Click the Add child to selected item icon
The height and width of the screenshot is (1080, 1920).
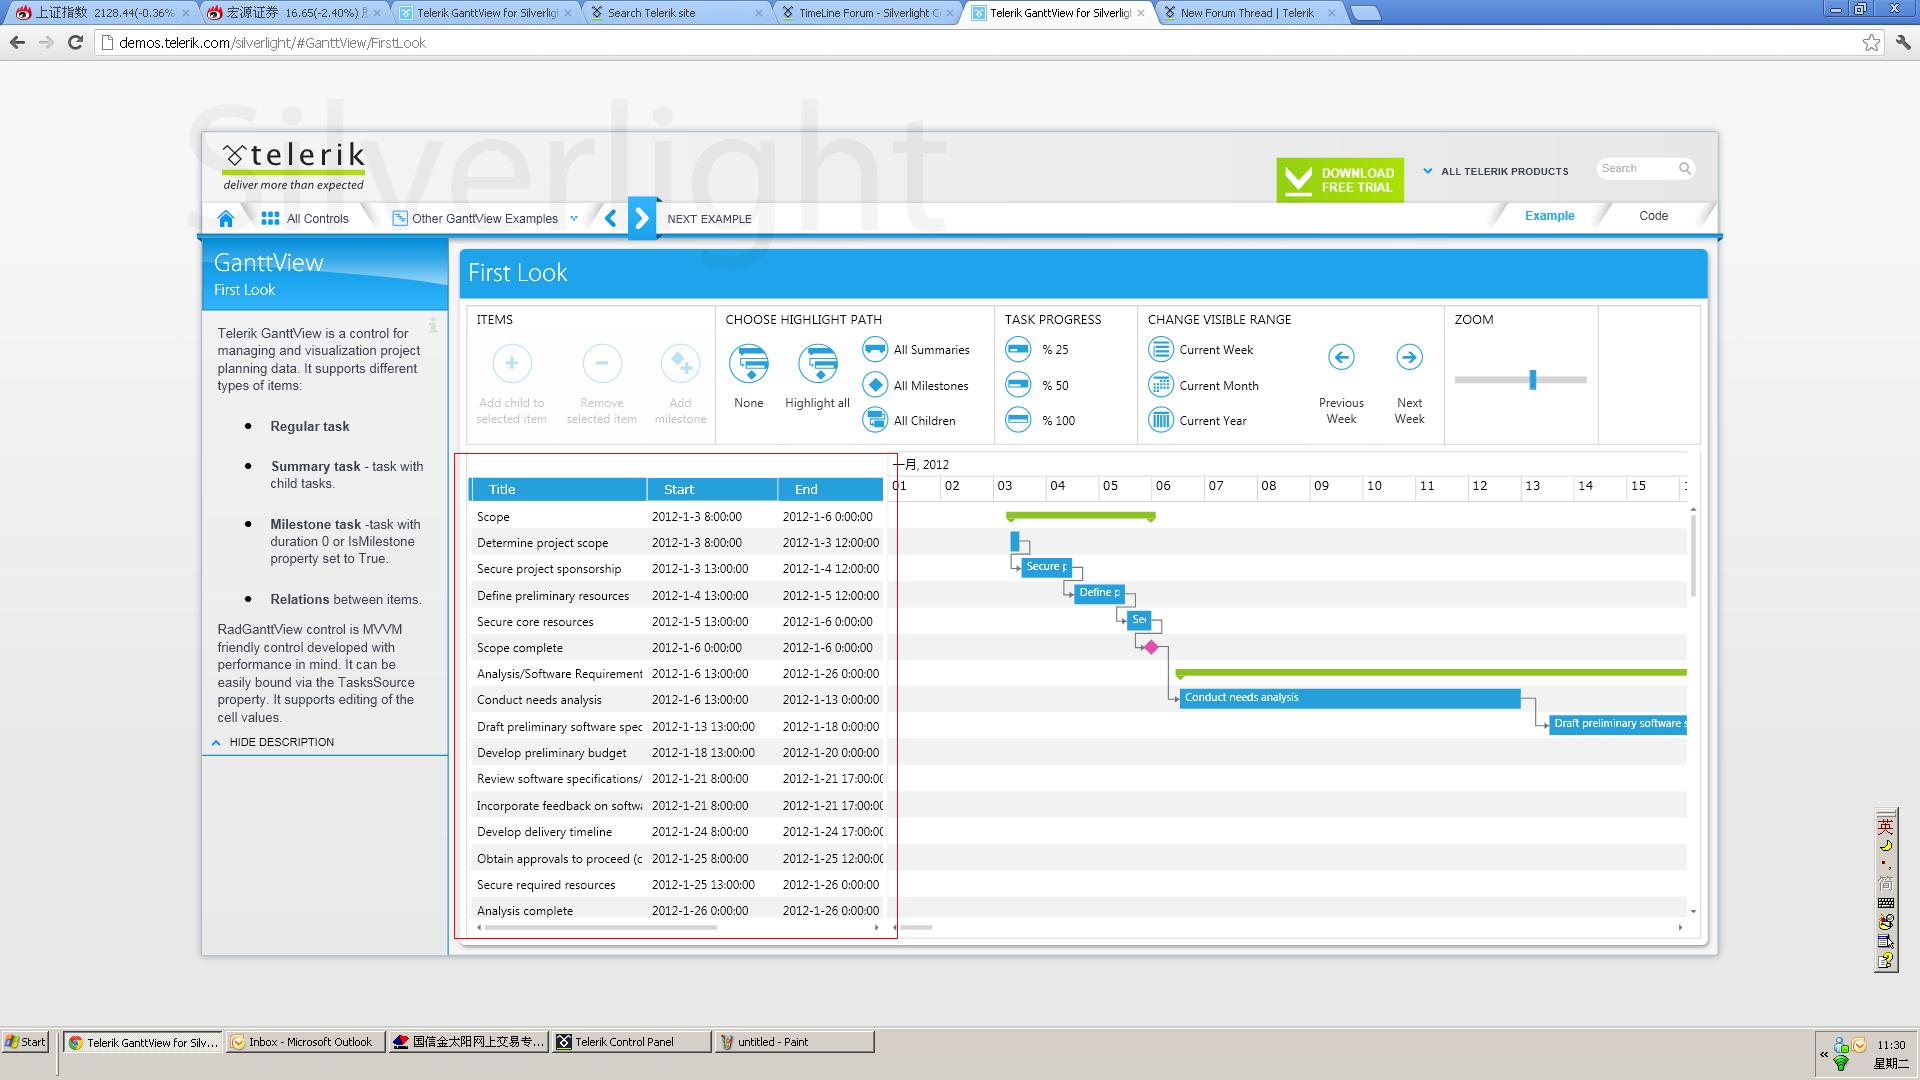pos(511,363)
